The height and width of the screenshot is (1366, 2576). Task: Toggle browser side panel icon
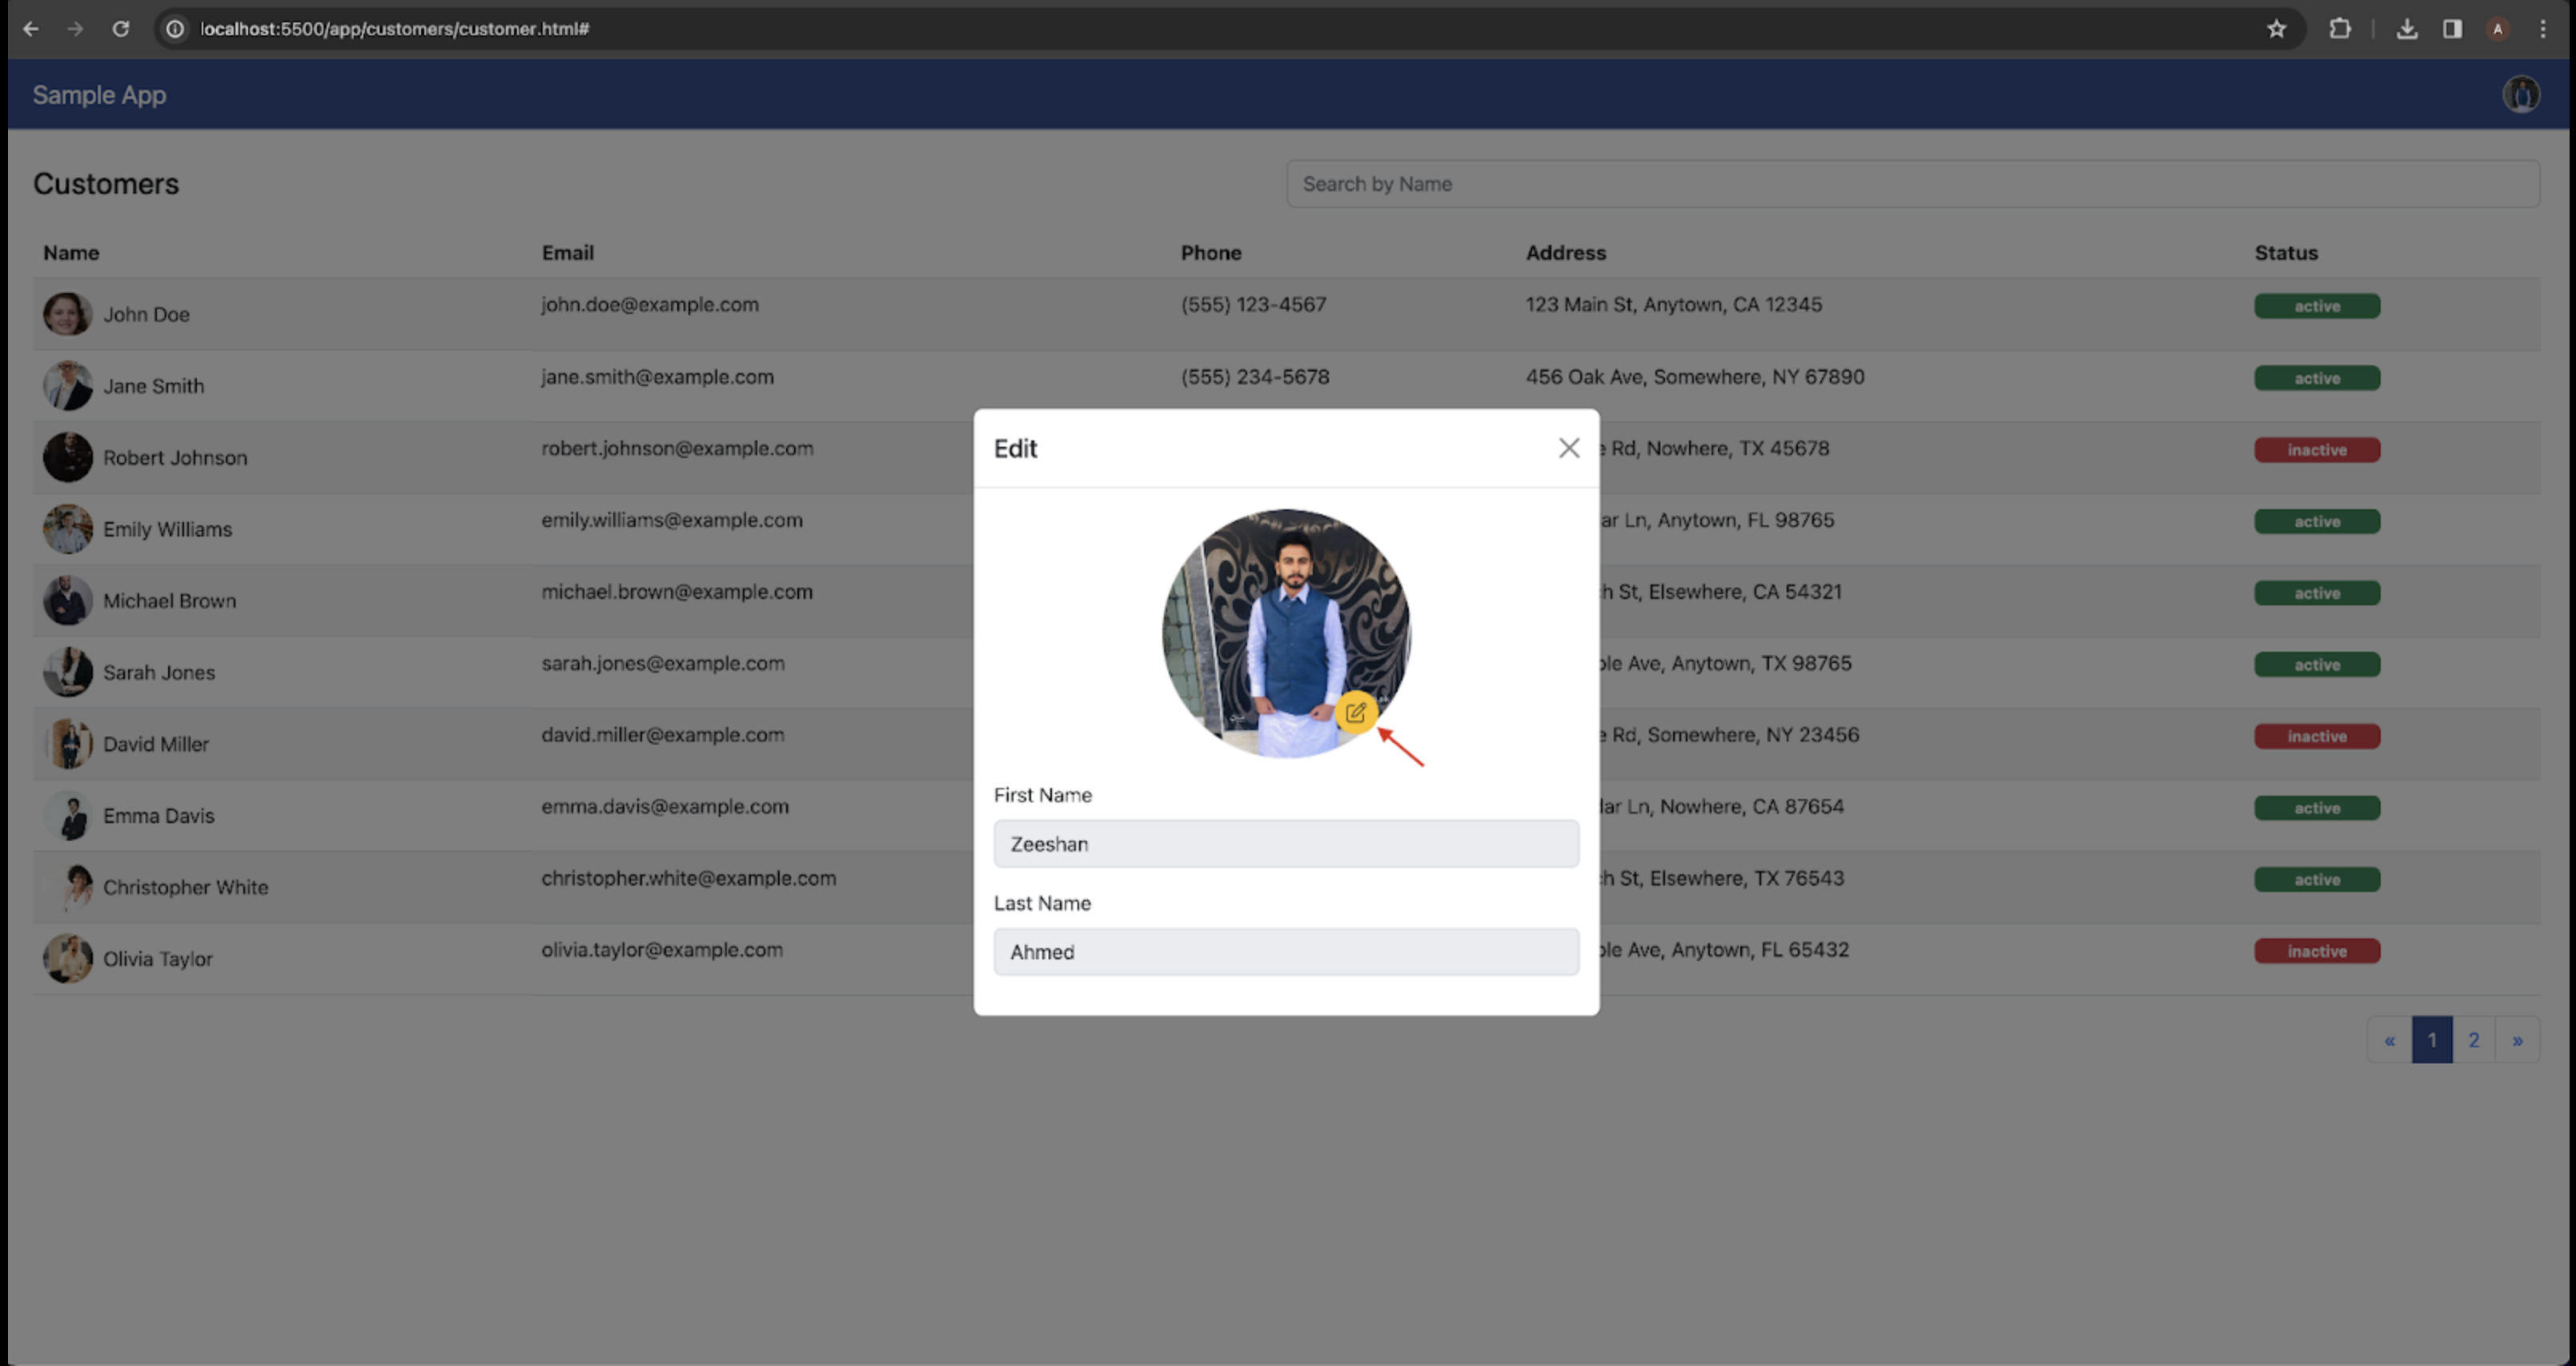click(2452, 29)
